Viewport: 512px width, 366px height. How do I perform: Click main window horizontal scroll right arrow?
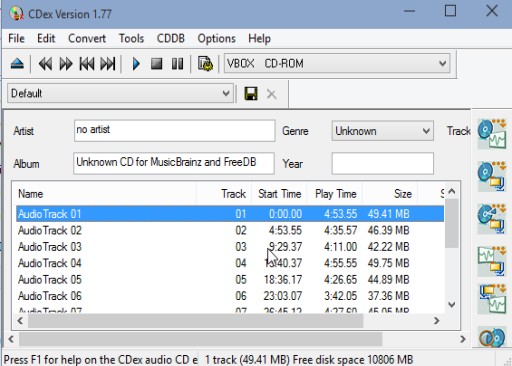coord(463,339)
